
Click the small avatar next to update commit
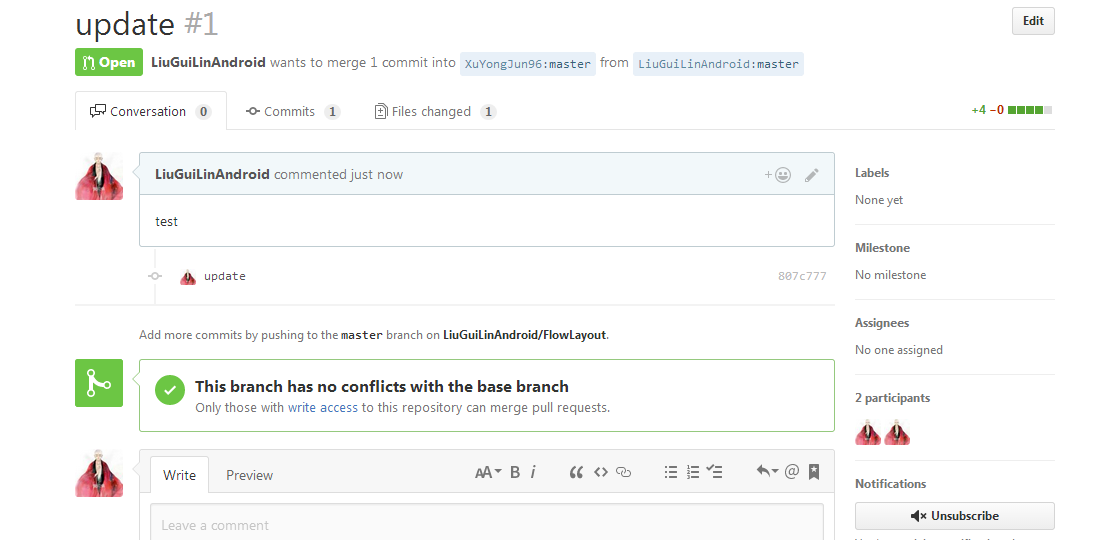click(187, 277)
